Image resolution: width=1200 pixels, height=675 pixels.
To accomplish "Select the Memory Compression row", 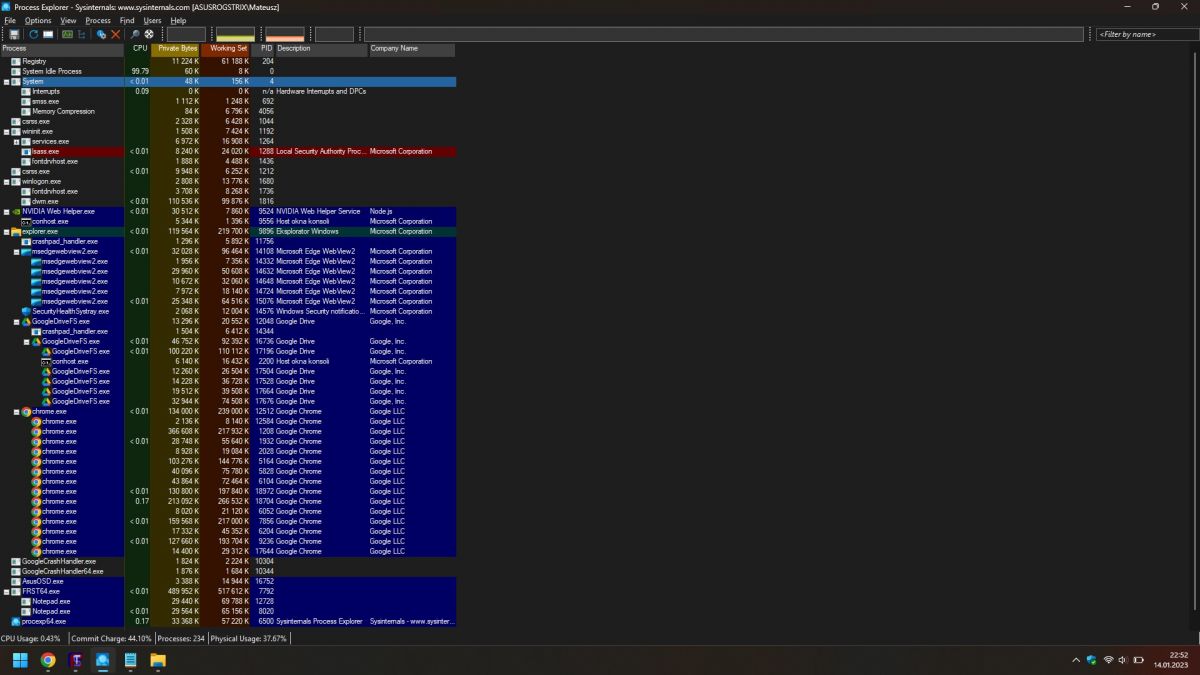I will (x=228, y=111).
